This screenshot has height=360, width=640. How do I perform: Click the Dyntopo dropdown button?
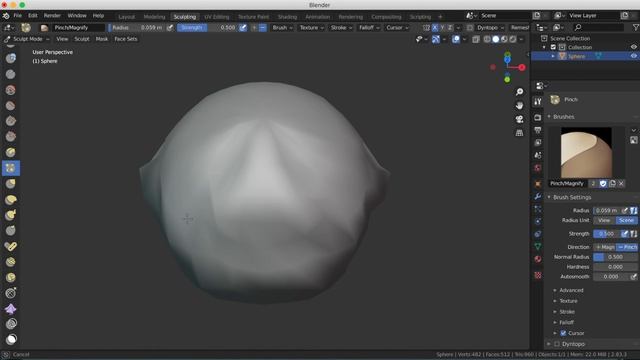(x=491, y=28)
